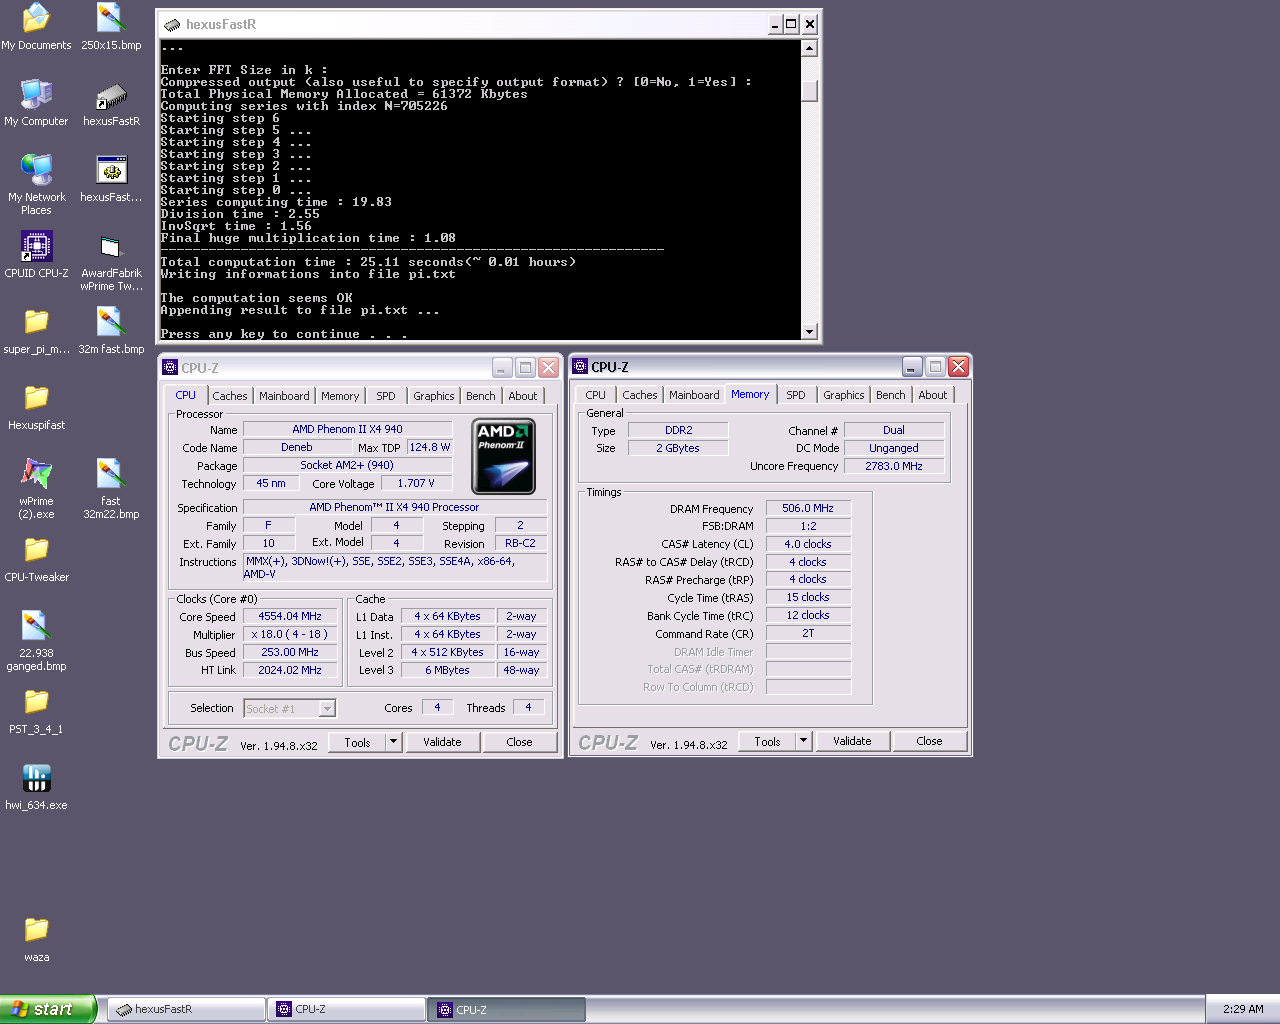The width and height of the screenshot is (1280, 1024).
Task: Open About tab in left CPU-Z window
Action: tap(523, 396)
